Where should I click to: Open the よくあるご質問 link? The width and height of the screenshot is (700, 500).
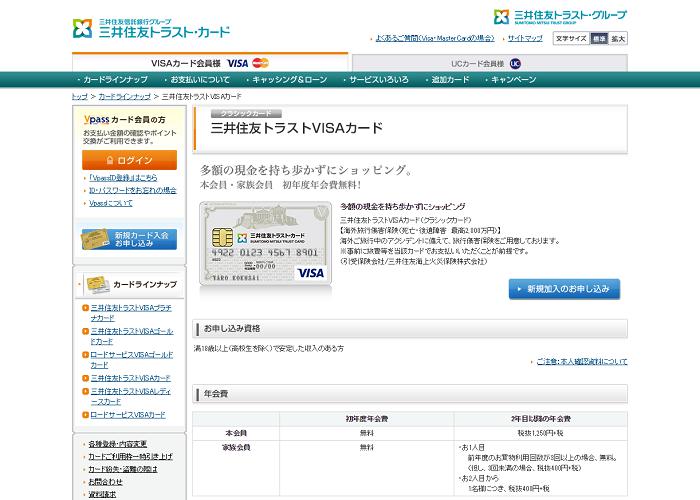click(x=435, y=38)
